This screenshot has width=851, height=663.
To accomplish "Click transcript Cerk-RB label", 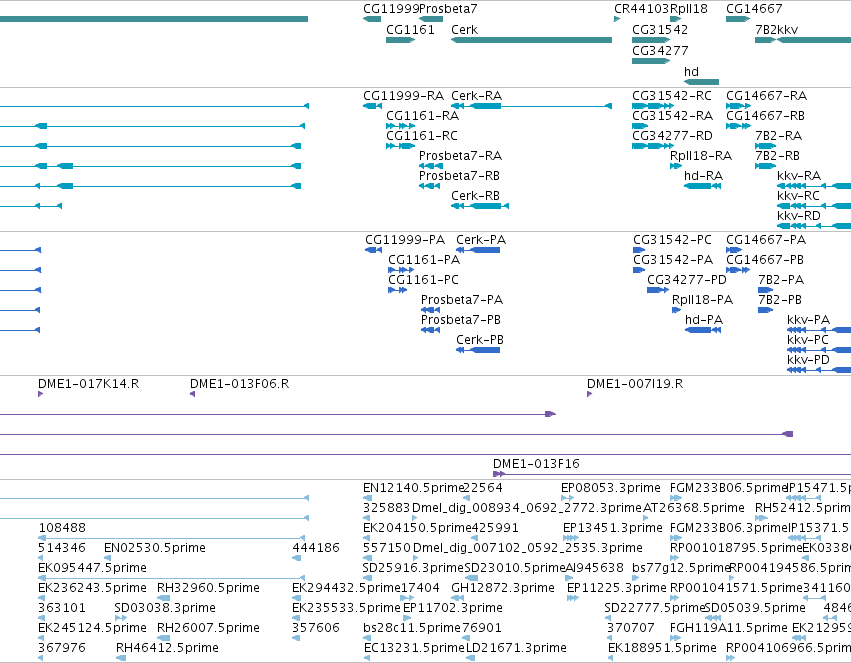I will click(x=475, y=196).
